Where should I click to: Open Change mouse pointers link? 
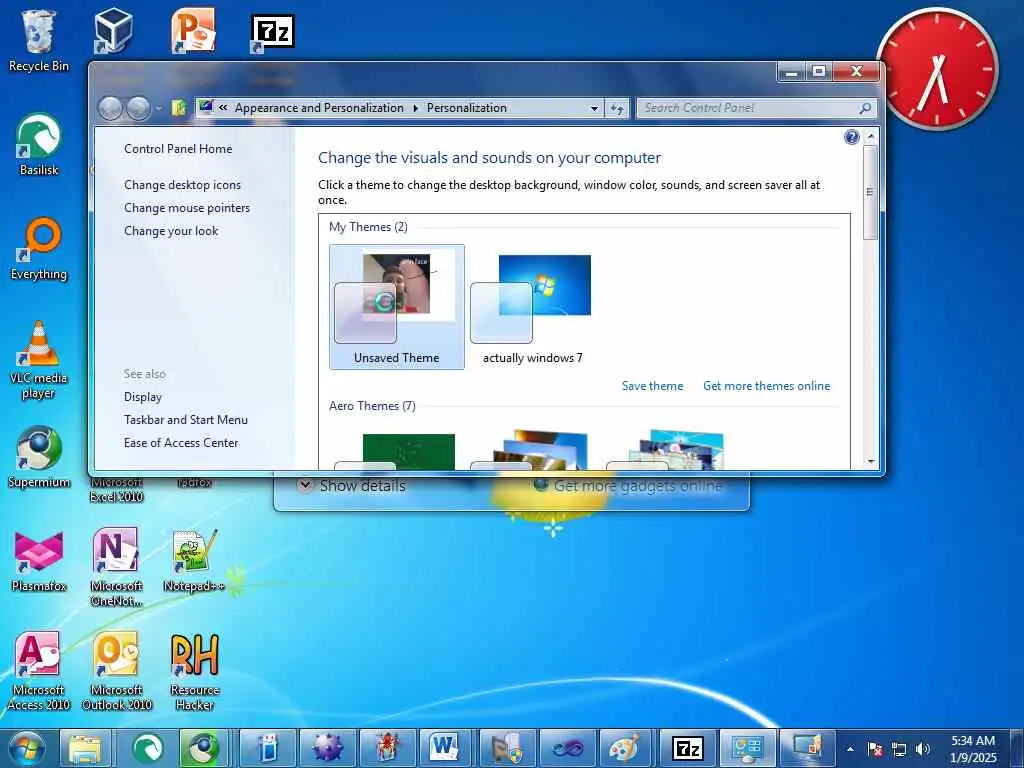pyautogui.click(x=187, y=208)
